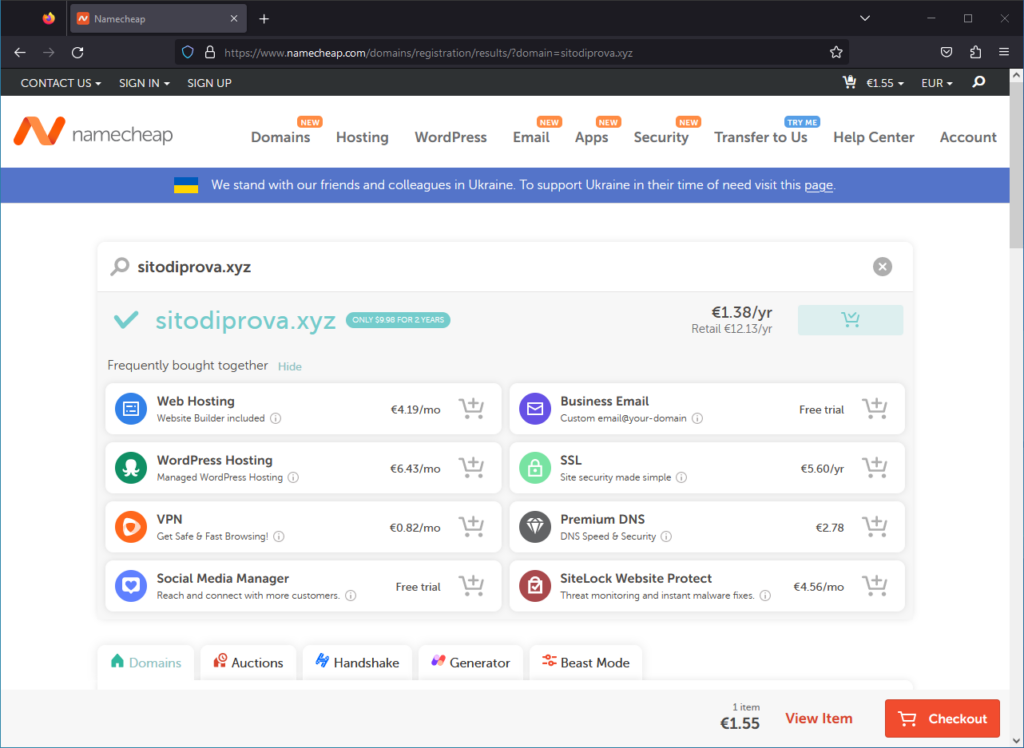This screenshot has width=1024, height=748.
Task: Open the Security menu
Action: [661, 137]
